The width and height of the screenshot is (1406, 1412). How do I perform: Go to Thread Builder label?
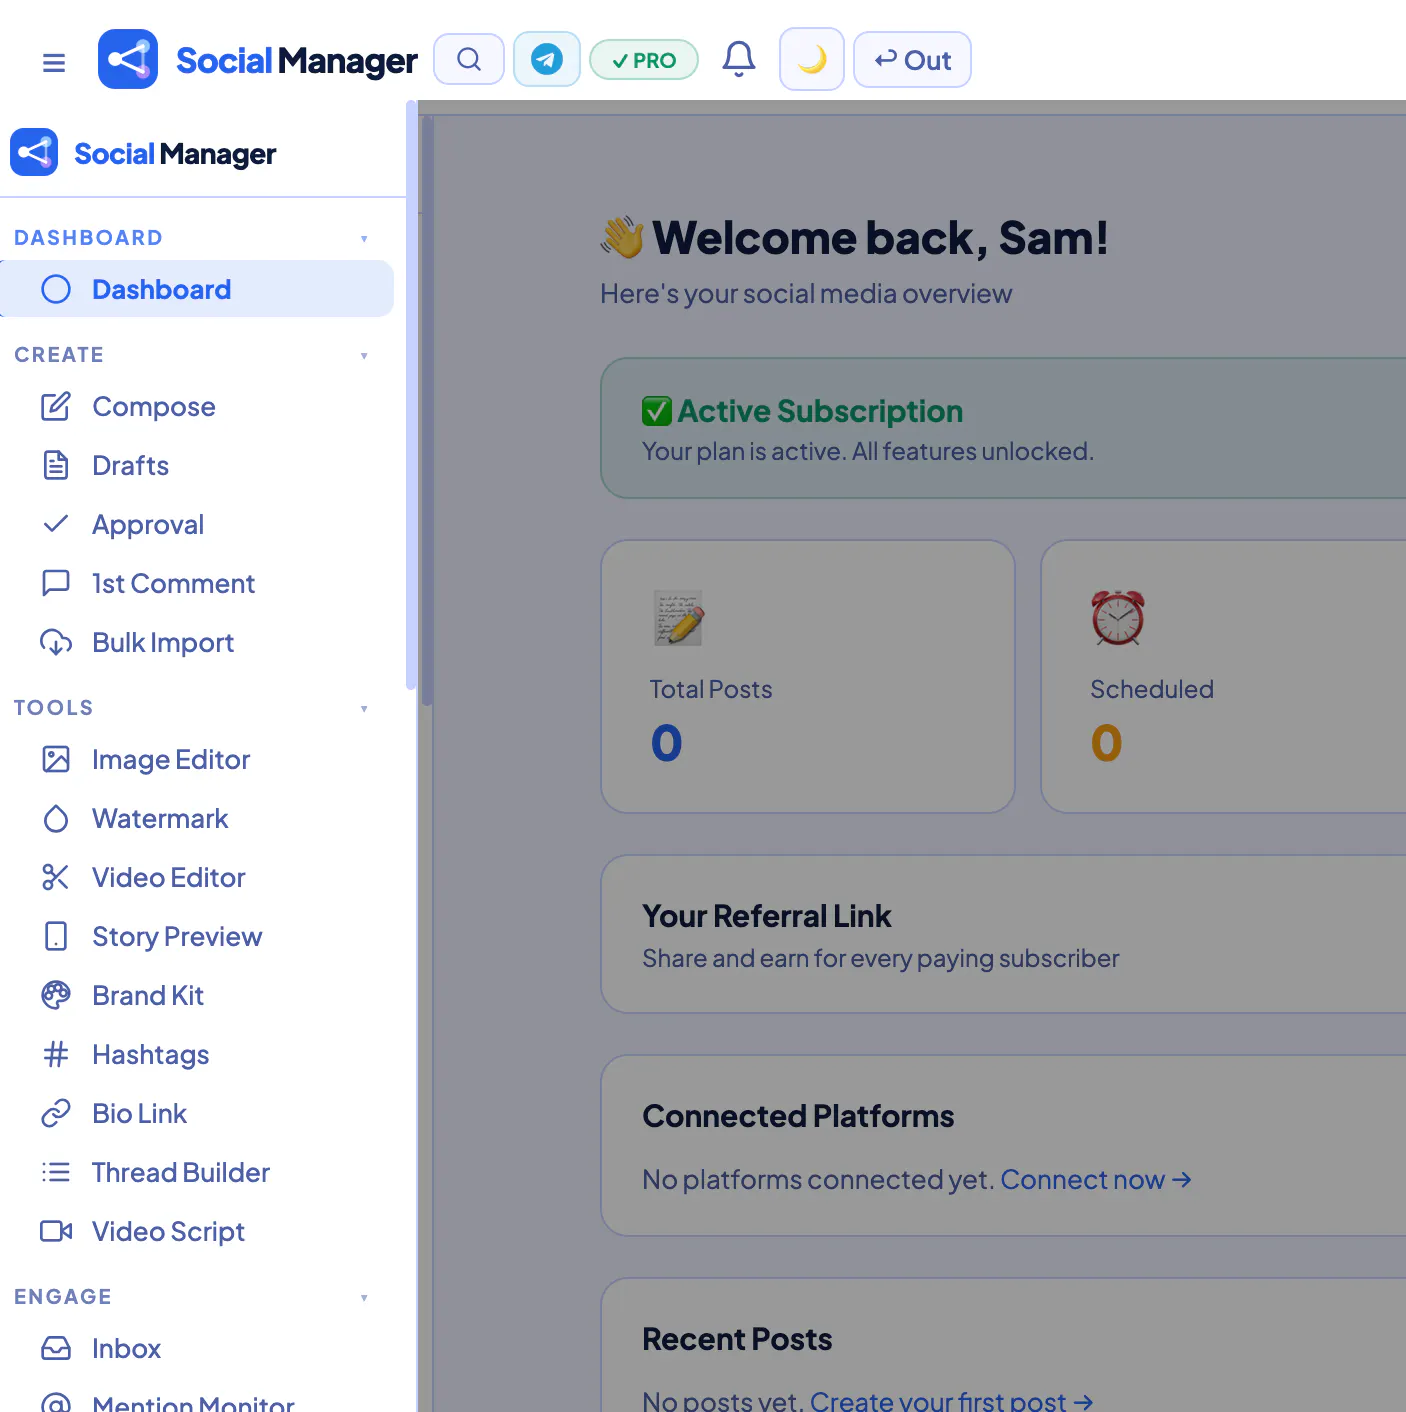click(x=181, y=1172)
